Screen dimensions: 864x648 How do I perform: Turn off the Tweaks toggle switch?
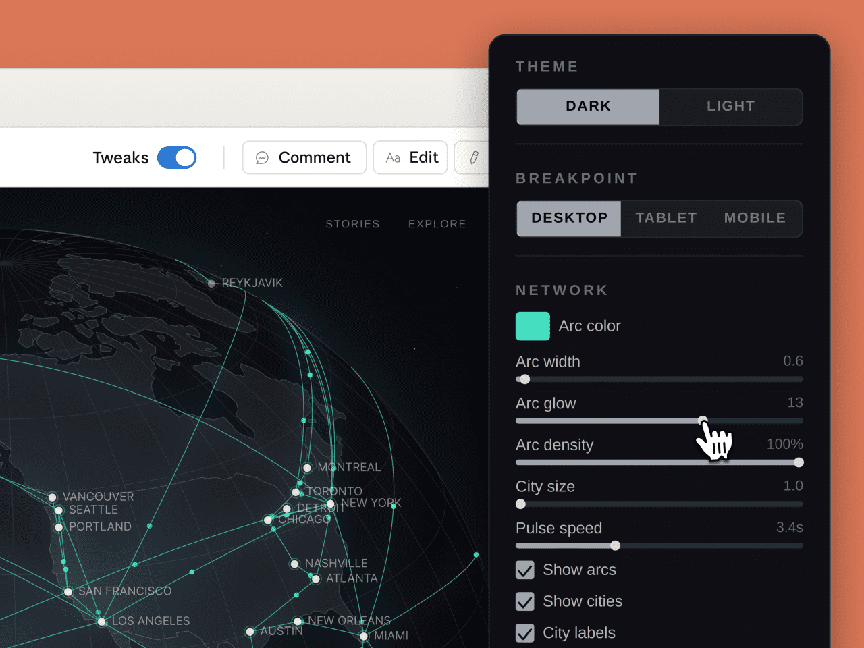point(177,157)
